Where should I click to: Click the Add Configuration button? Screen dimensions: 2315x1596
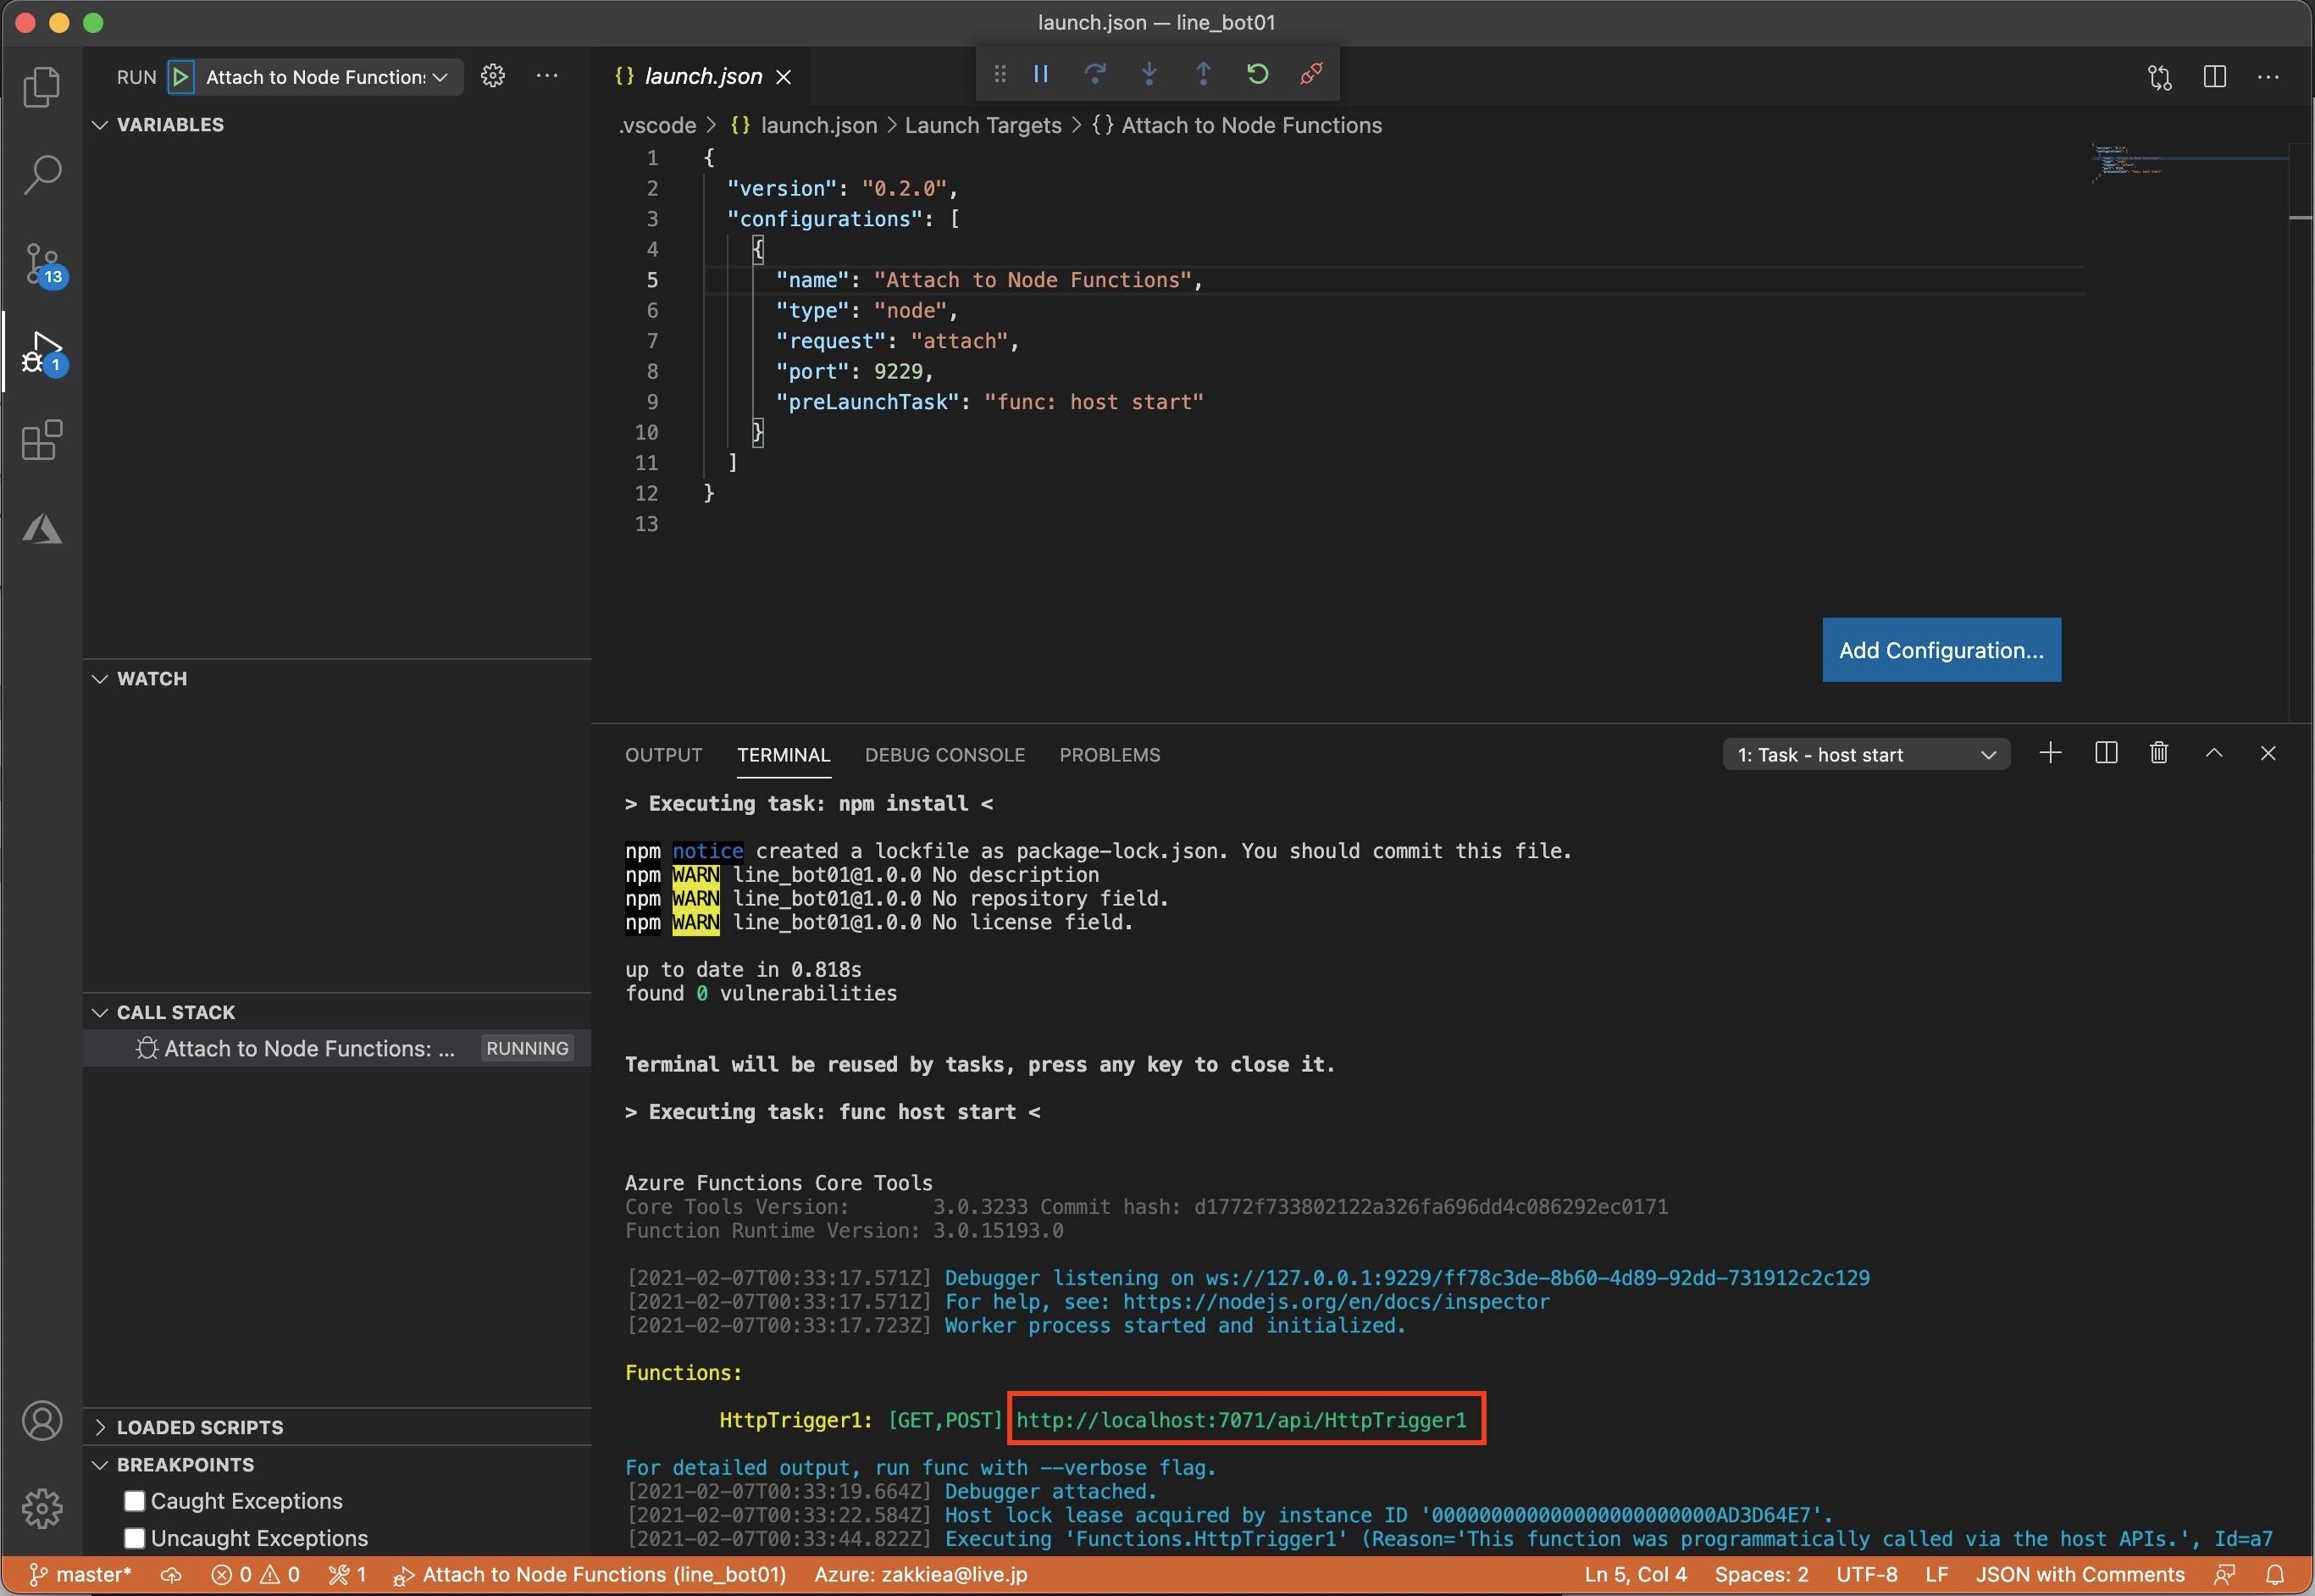[1940, 649]
